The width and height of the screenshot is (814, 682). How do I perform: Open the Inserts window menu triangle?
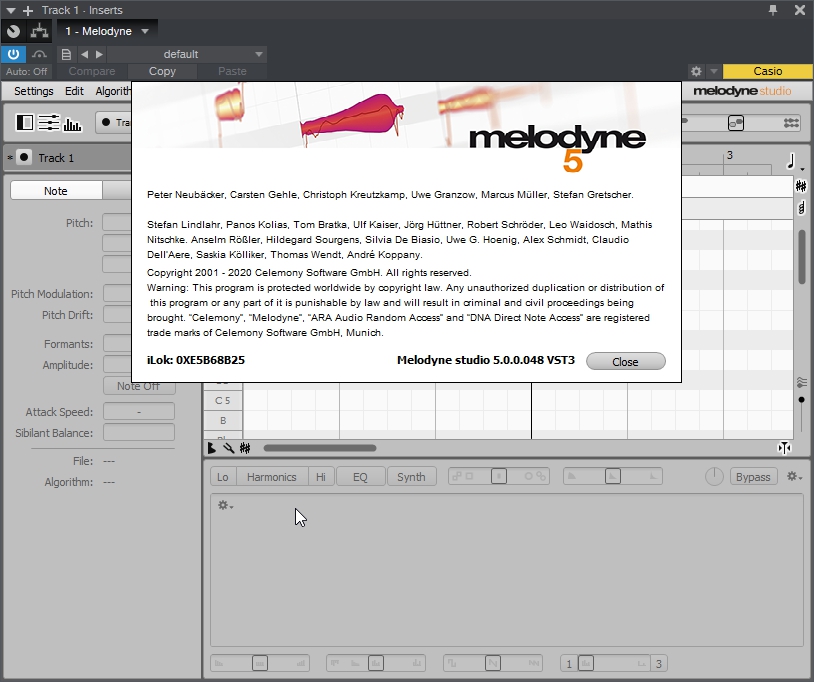[x=10, y=10]
